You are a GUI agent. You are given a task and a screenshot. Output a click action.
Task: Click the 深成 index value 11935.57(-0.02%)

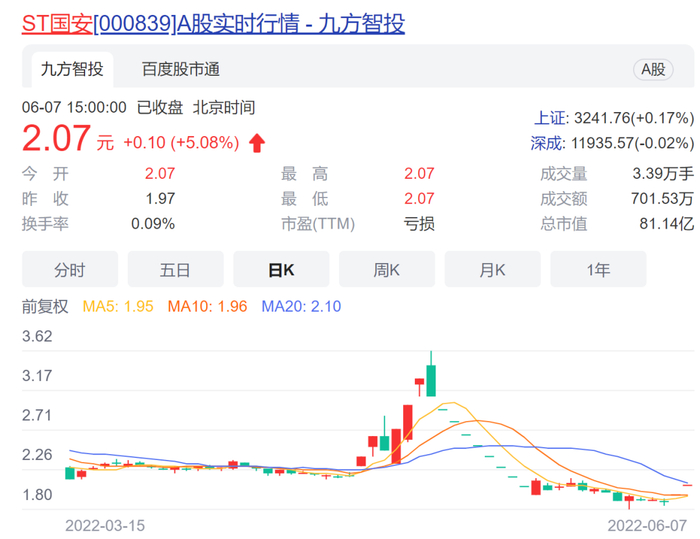tap(633, 143)
